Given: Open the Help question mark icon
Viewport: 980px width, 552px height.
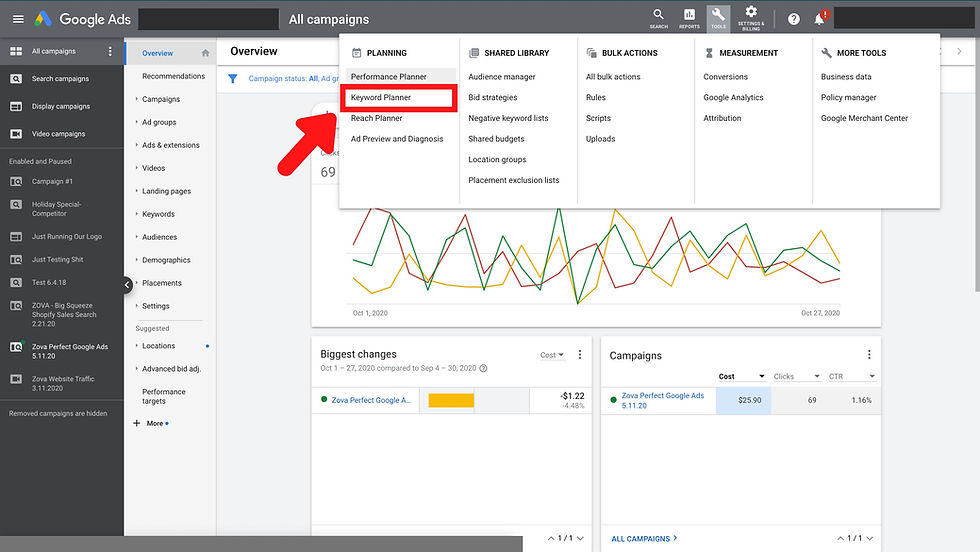Looking at the screenshot, I should coord(794,19).
